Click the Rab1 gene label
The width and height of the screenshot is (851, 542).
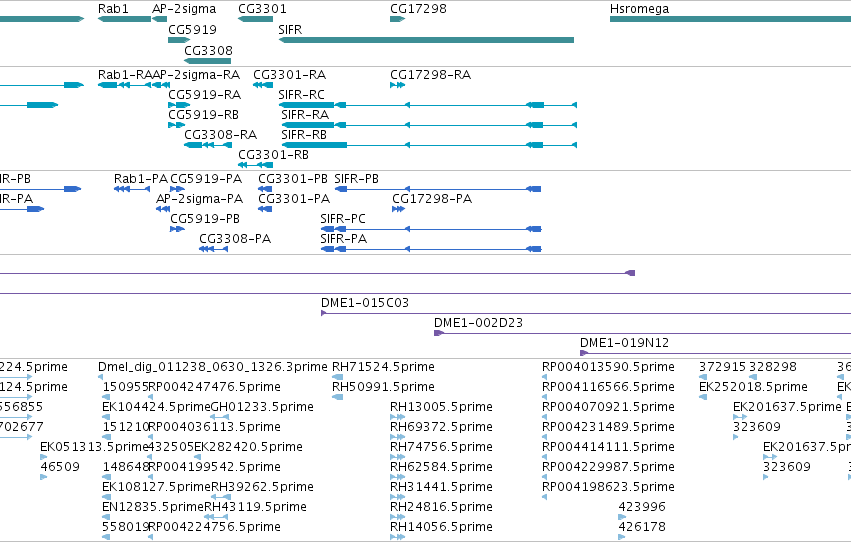click(x=113, y=9)
